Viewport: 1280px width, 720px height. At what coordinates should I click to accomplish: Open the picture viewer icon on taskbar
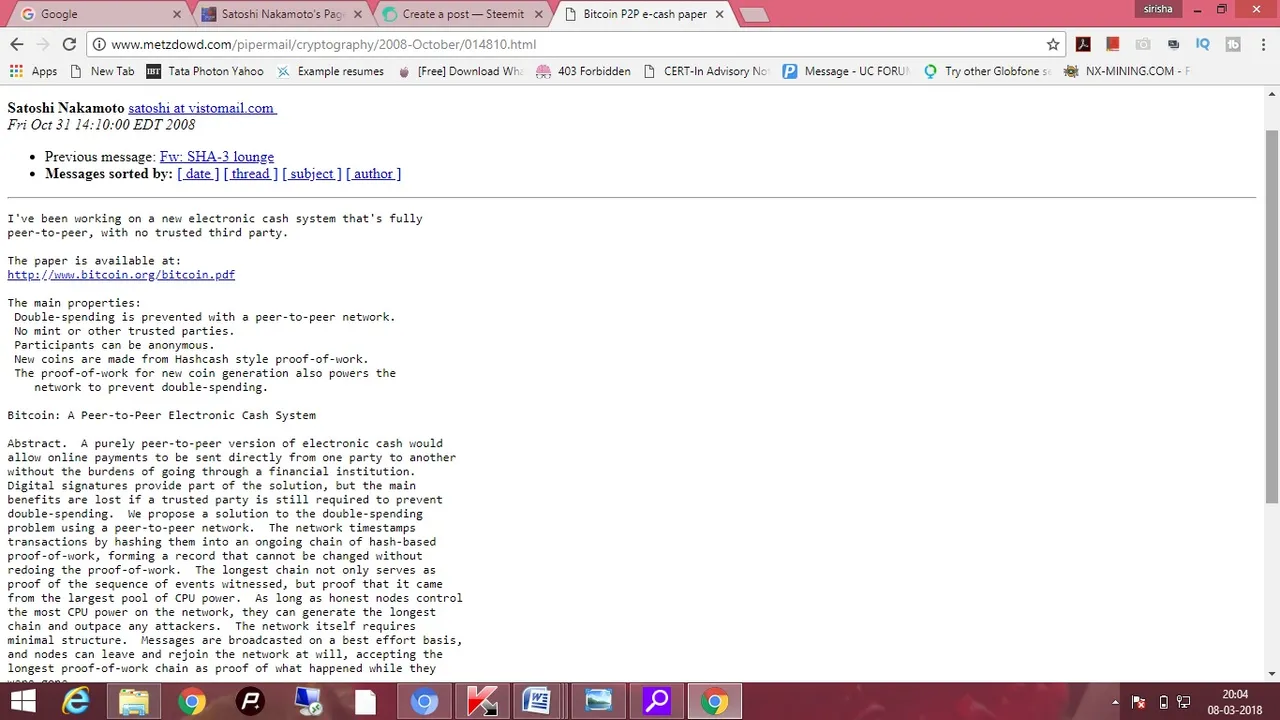click(598, 701)
